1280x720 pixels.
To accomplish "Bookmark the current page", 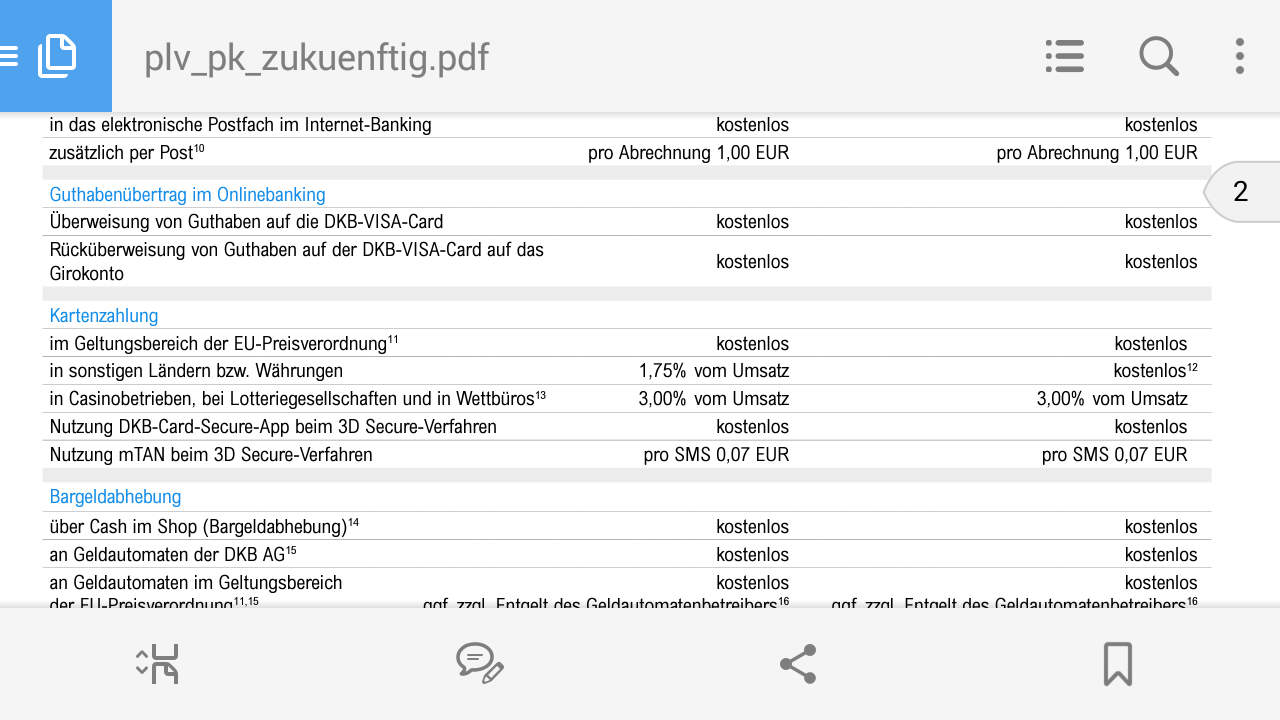I will tap(1117, 664).
